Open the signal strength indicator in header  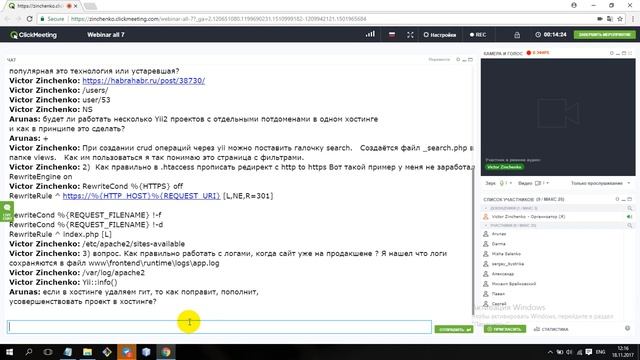370,34
